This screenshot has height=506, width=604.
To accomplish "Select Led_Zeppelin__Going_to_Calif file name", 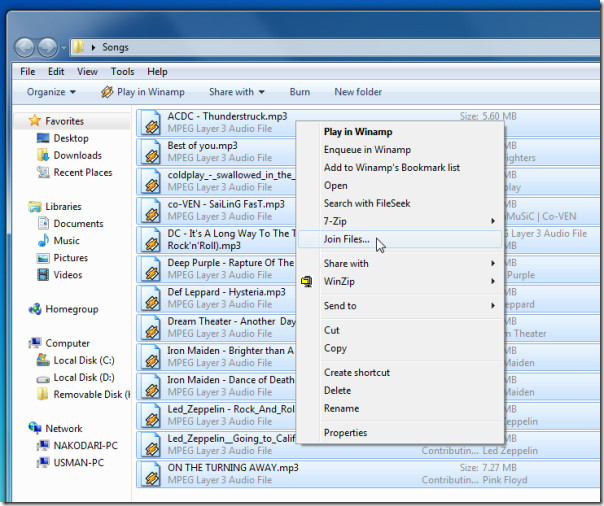I will pyautogui.click(x=231, y=438).
